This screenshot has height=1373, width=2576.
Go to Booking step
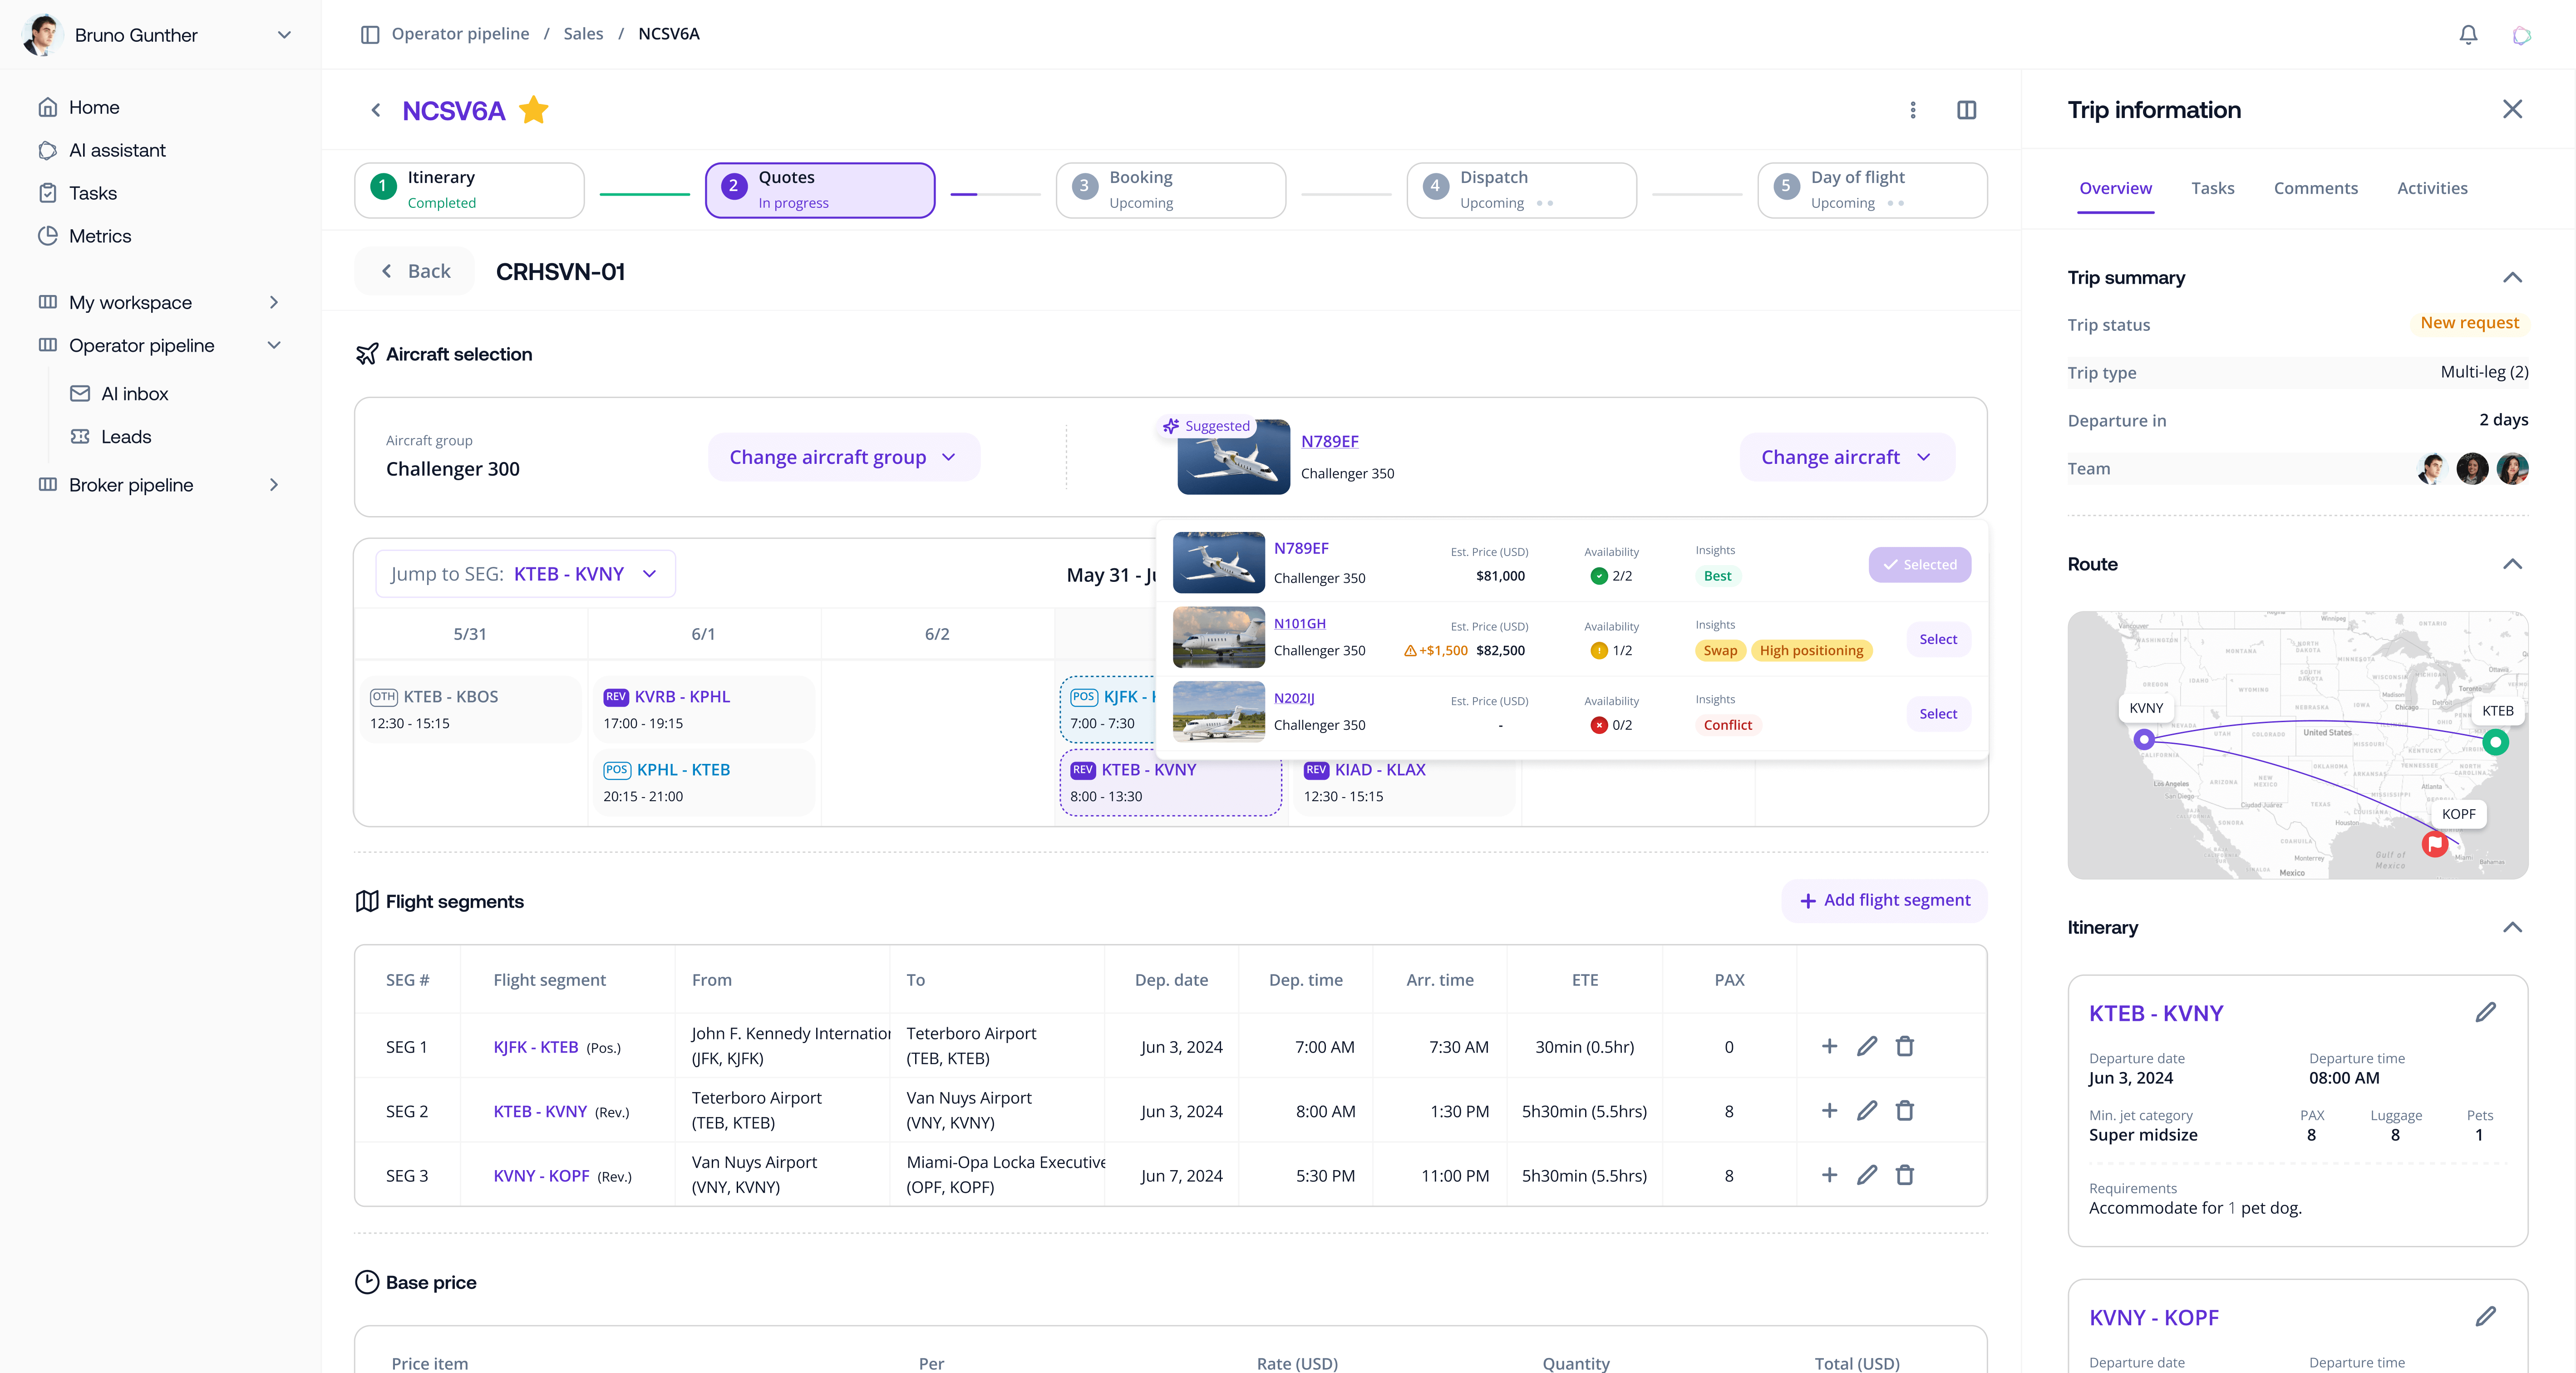[1170, 190]
